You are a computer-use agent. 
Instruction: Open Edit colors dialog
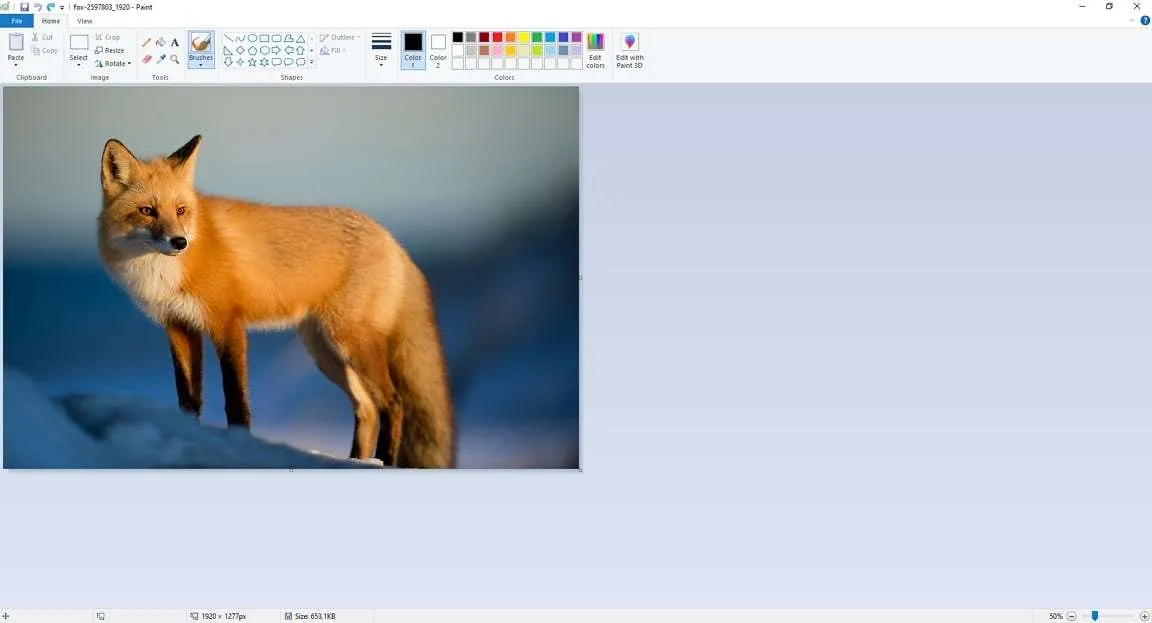596,51
